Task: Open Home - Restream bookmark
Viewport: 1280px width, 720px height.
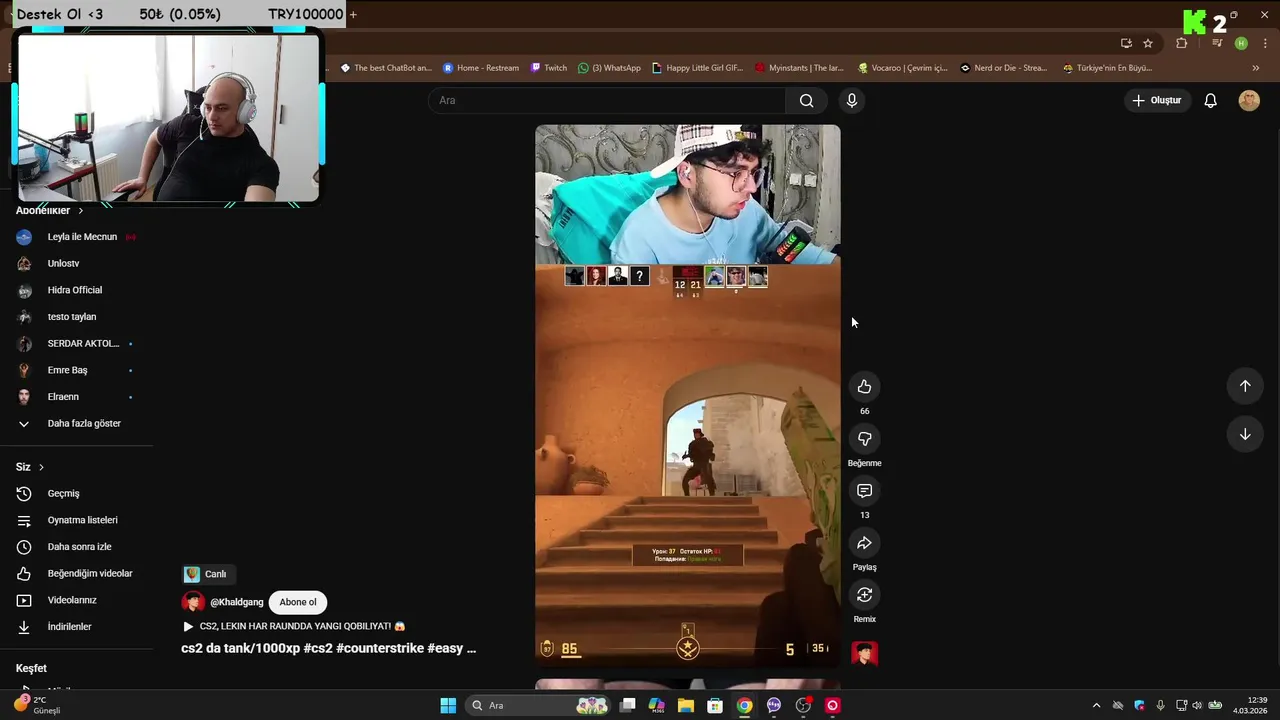Action: coord(481,68)
